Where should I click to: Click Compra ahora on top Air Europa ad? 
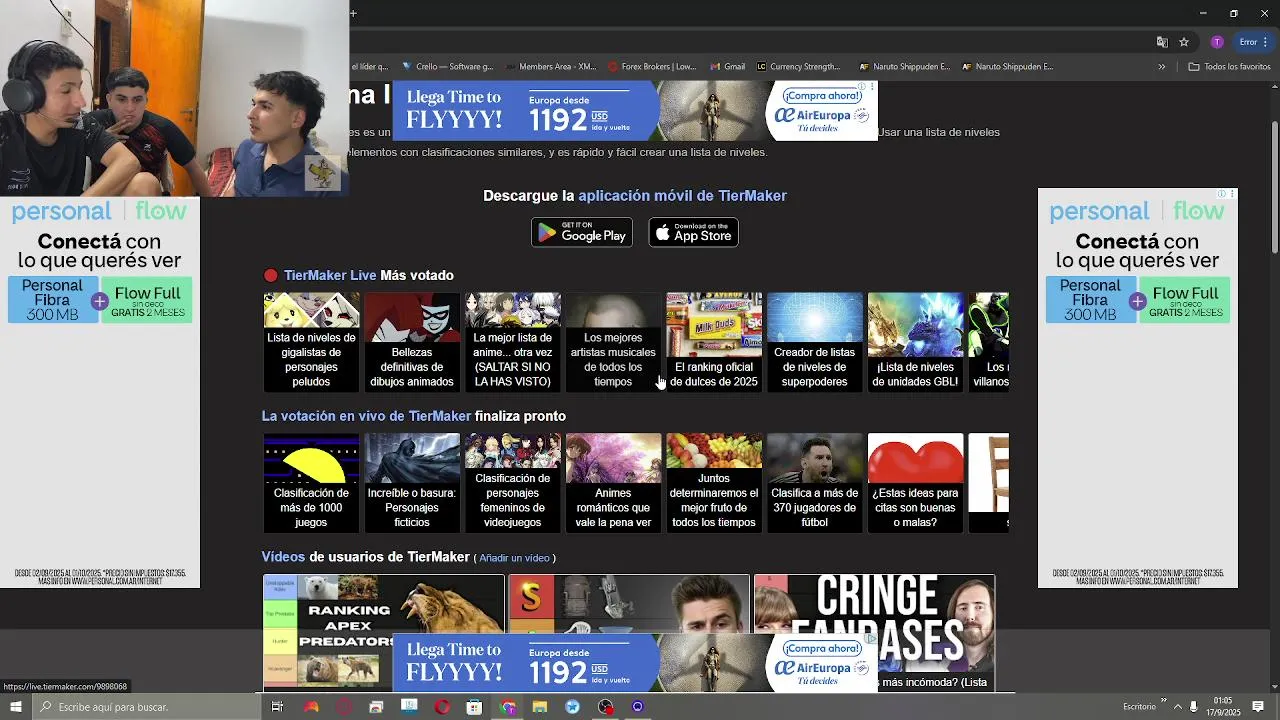pos(822,96)
